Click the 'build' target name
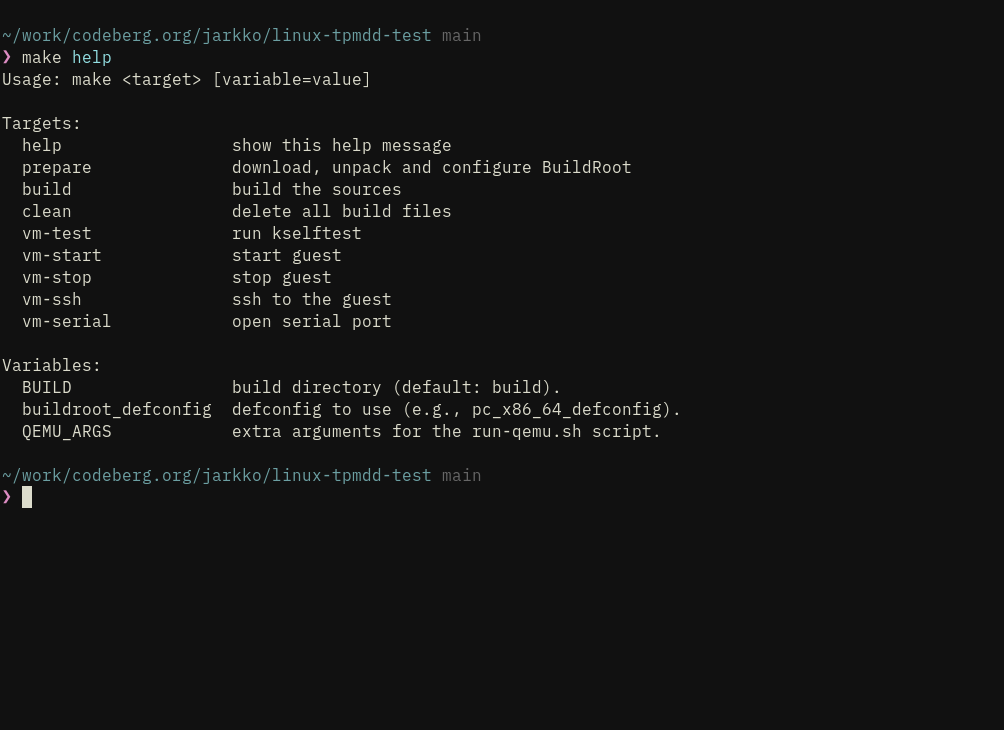This screenshot has height=730, width=1004. (46, 190)
